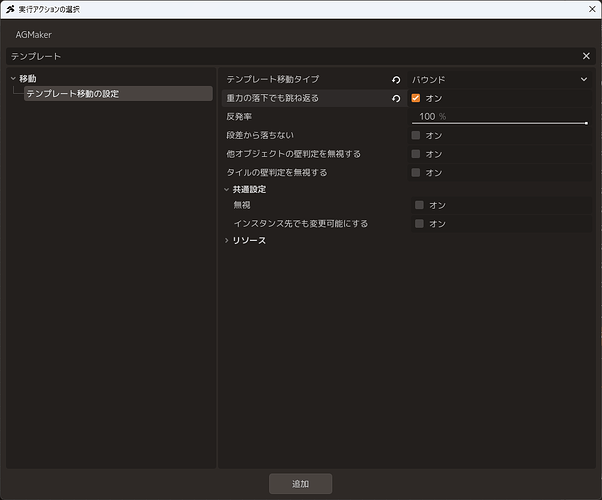The image size is (602, 500).
Task: Select テンプレート移動の設定 tree item
Action: click(118, 94)
